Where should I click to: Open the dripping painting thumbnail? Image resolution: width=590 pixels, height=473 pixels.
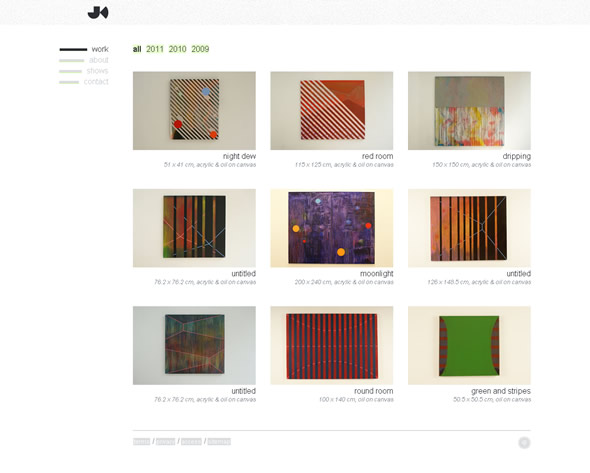tap(469, 111)
